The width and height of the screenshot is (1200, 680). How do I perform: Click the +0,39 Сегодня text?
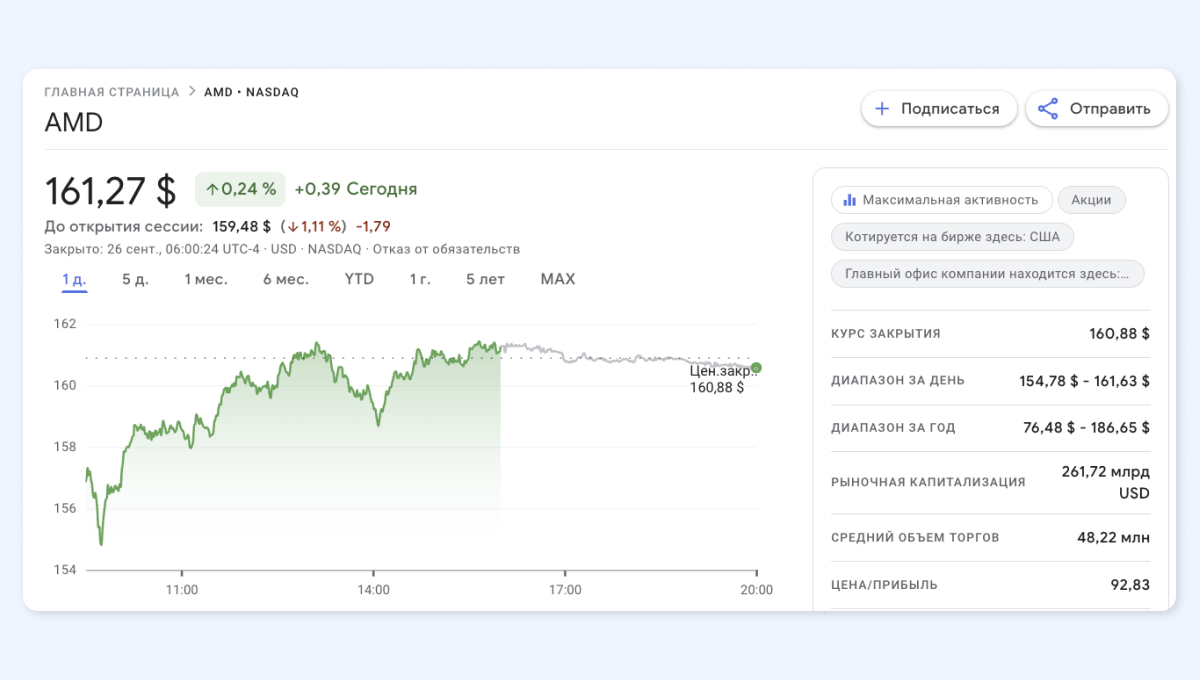(356, 189)
